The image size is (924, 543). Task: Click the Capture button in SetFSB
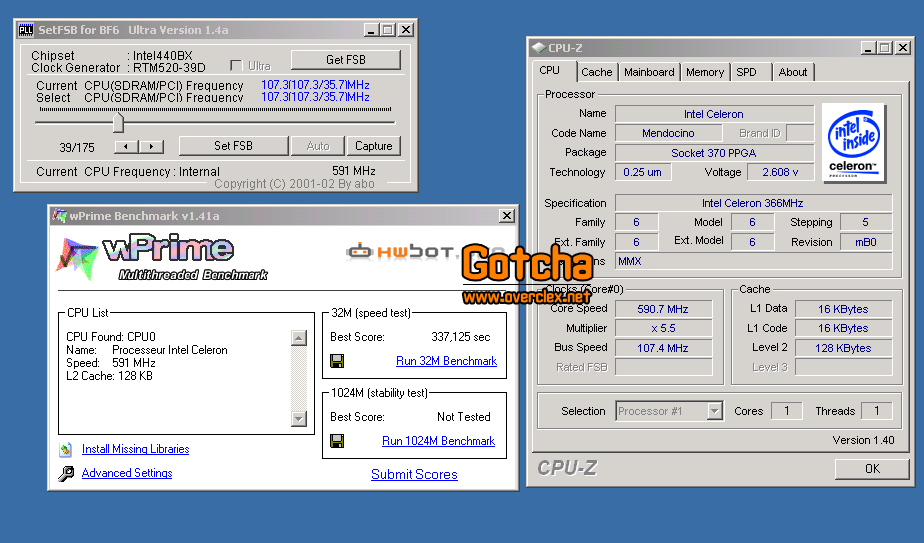click(x=374, y=146)
